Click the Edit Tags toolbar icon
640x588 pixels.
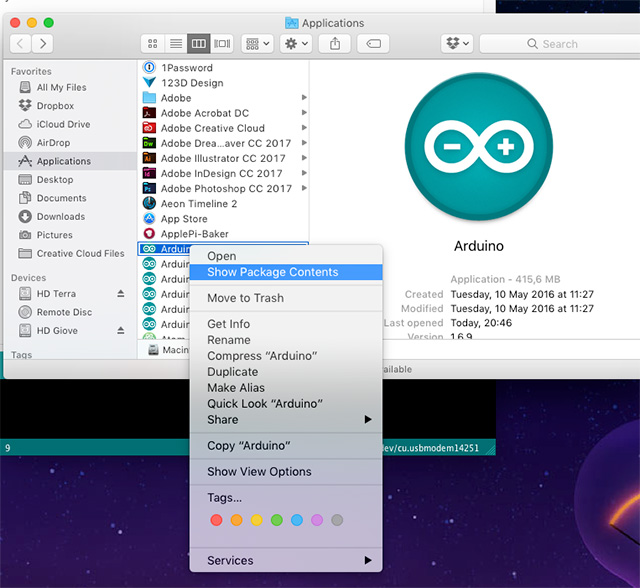372,44
